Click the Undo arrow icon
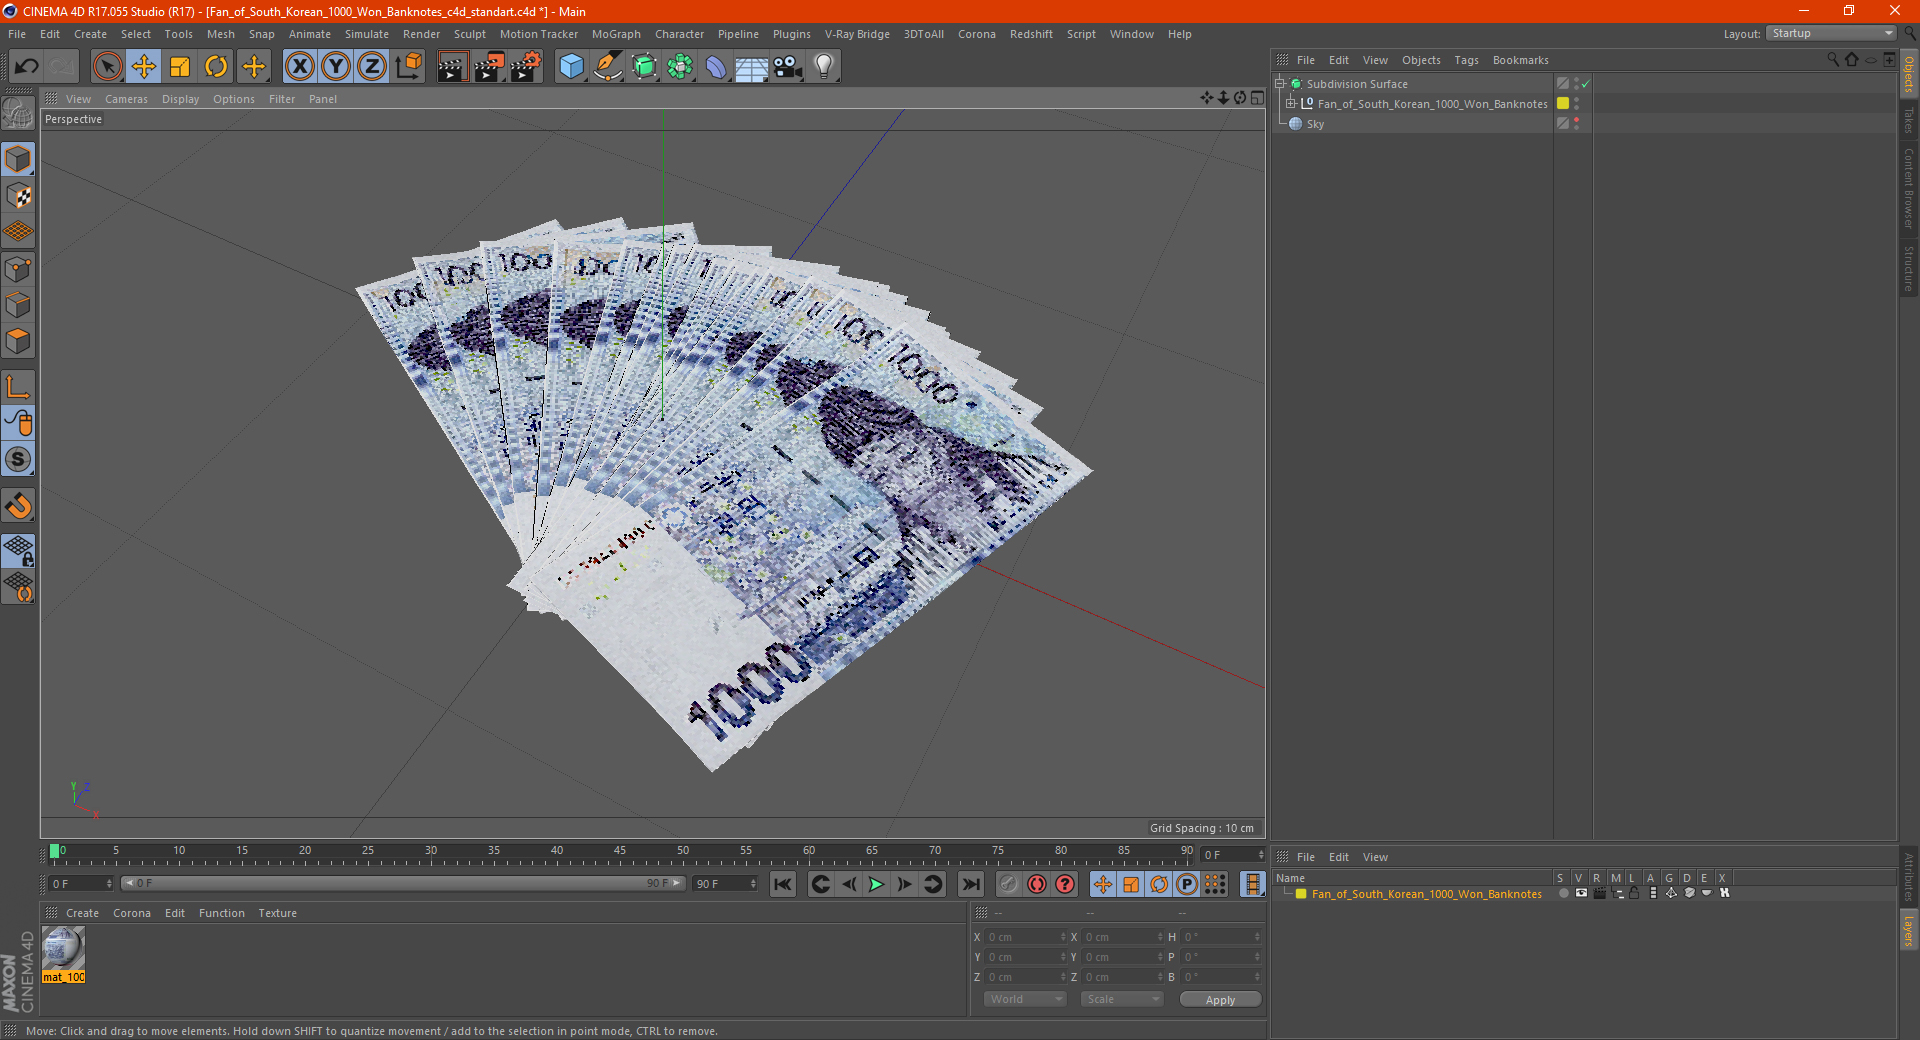Image resolution: width=1920 pixels, height=1040 pixels. pos(27,67)
